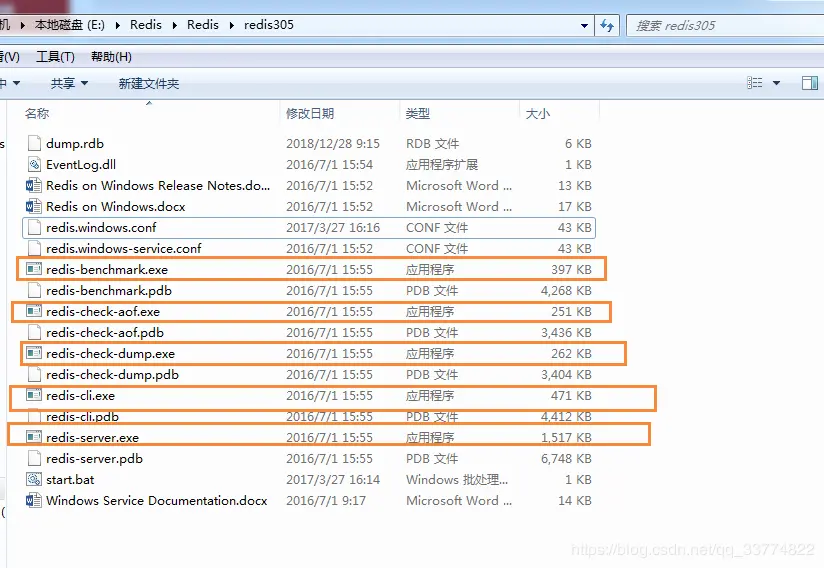Viewport: 824px width, 568px height.
Task: Click the redis-check-dump.pdb file icon
Action: point(34,375)
